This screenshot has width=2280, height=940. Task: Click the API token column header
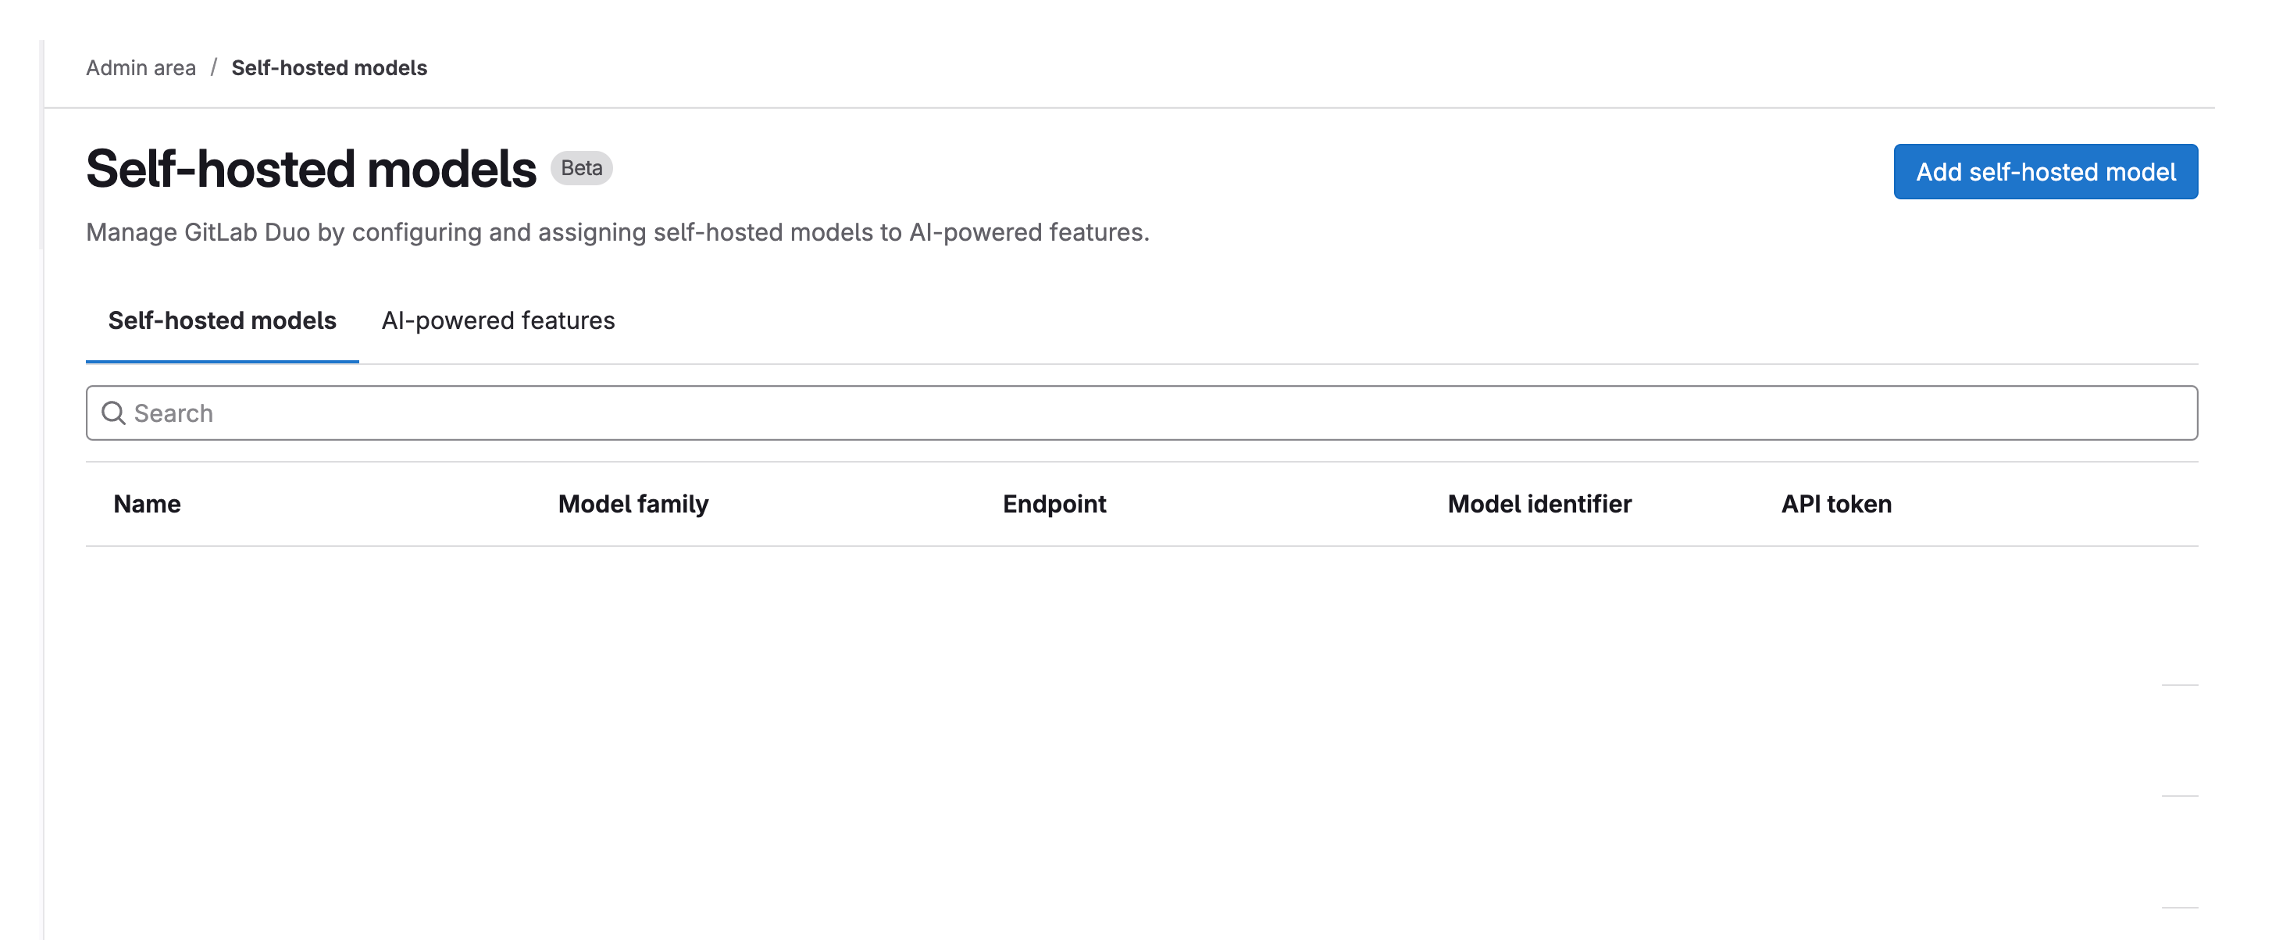tap(1836, 504)
